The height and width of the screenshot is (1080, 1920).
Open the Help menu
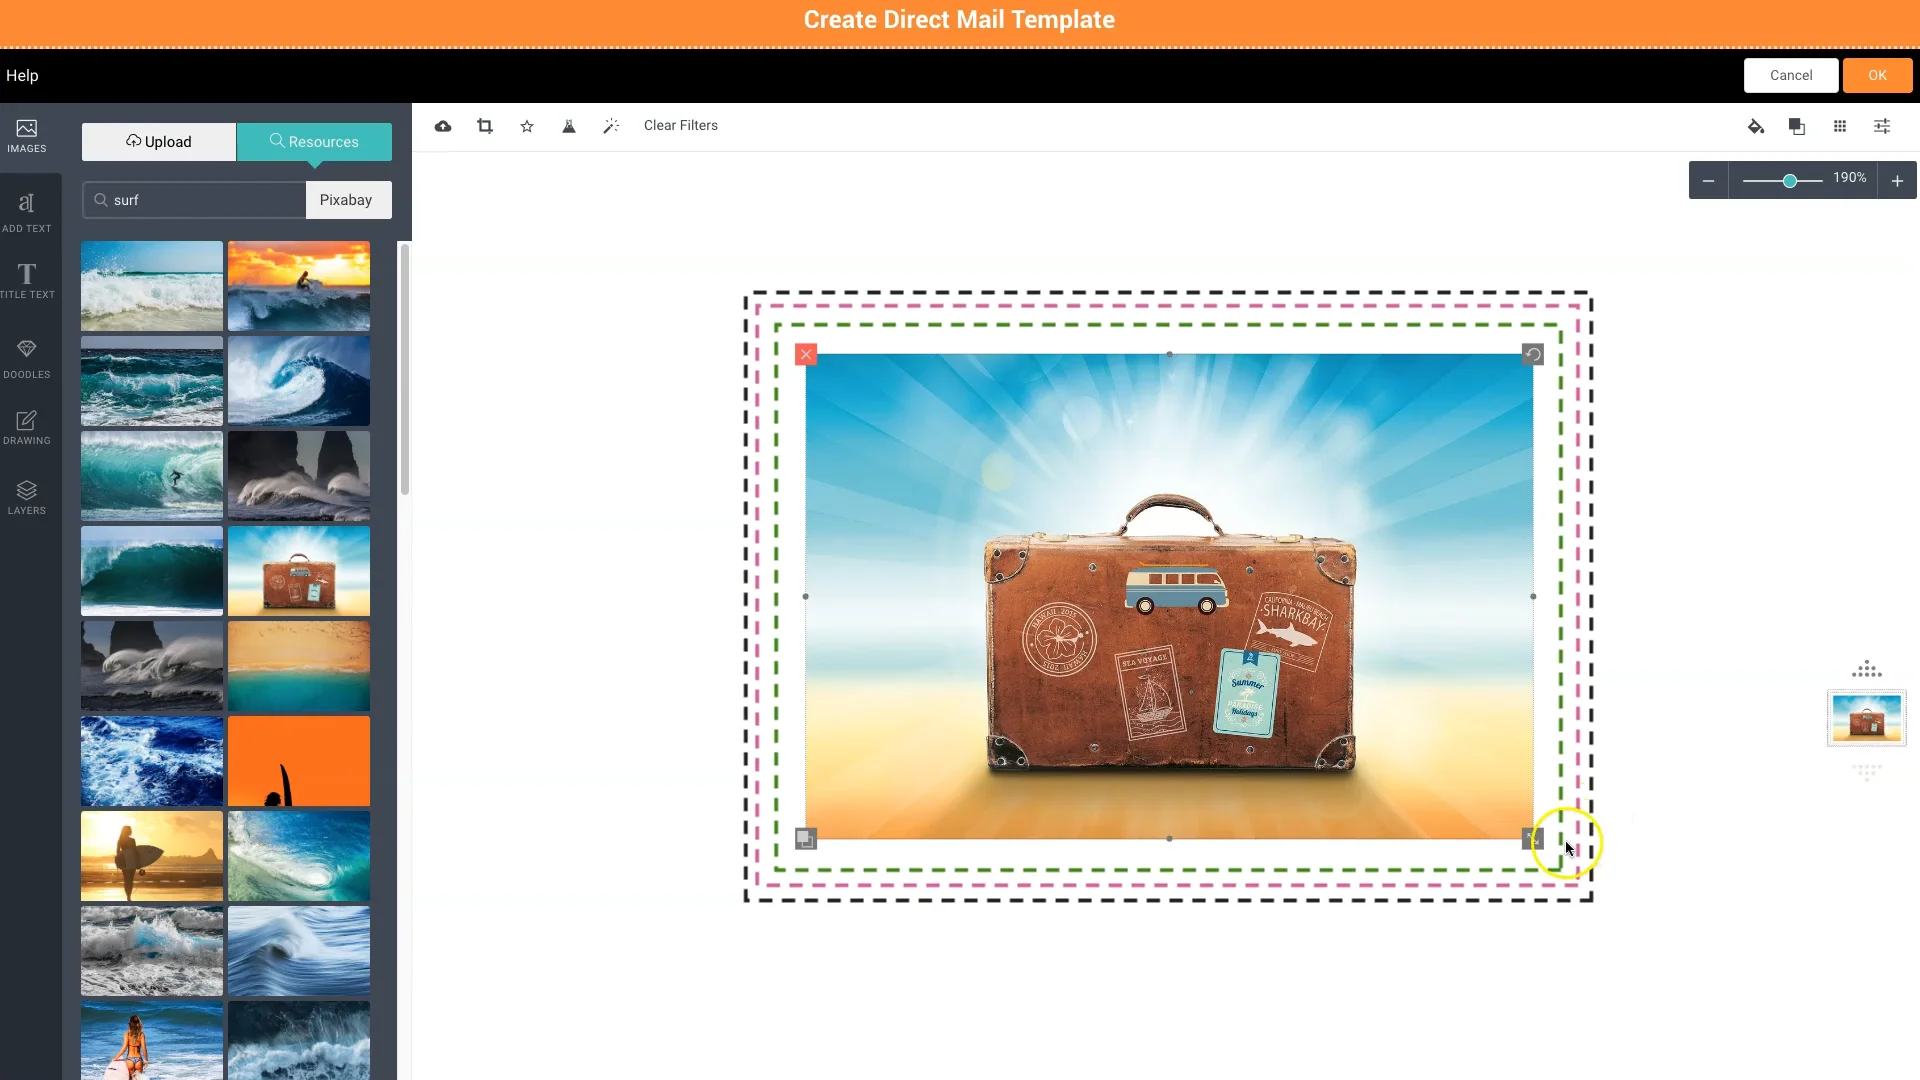point(22,76)
